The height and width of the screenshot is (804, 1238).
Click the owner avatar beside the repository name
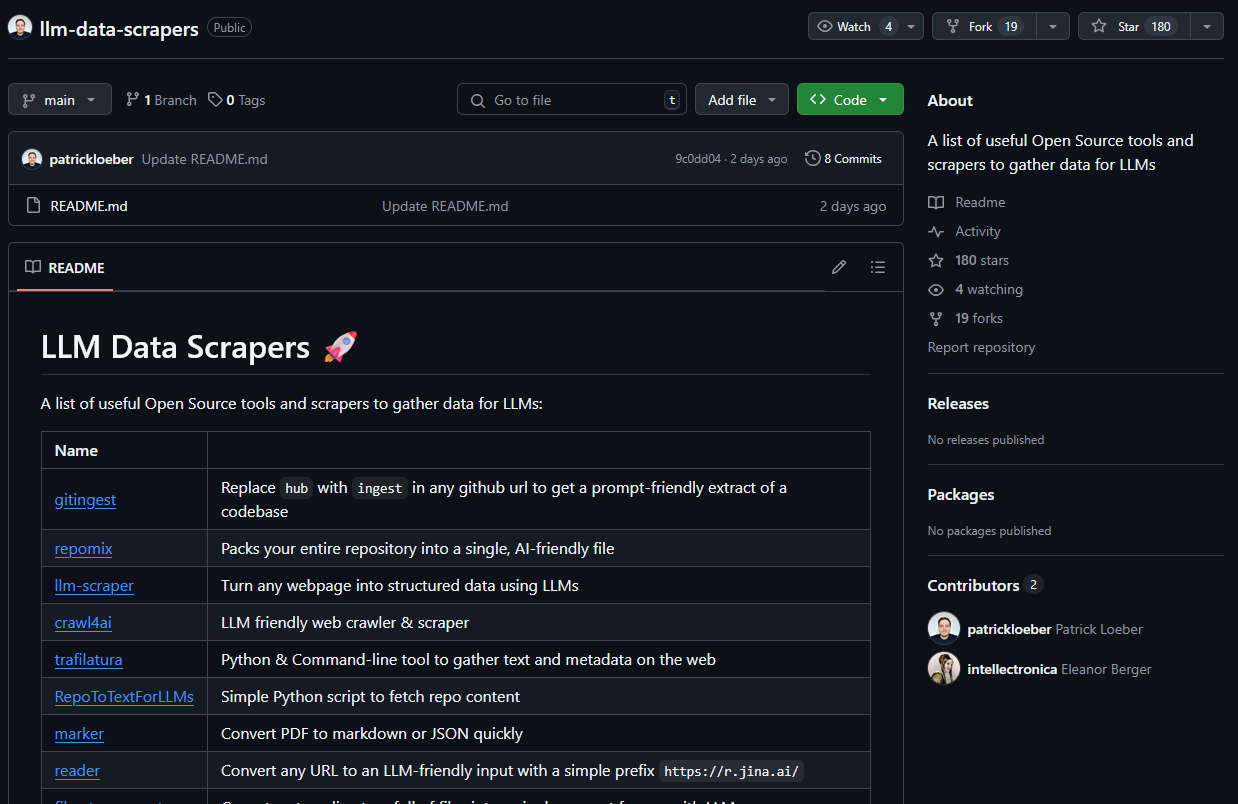pos(19,27)
